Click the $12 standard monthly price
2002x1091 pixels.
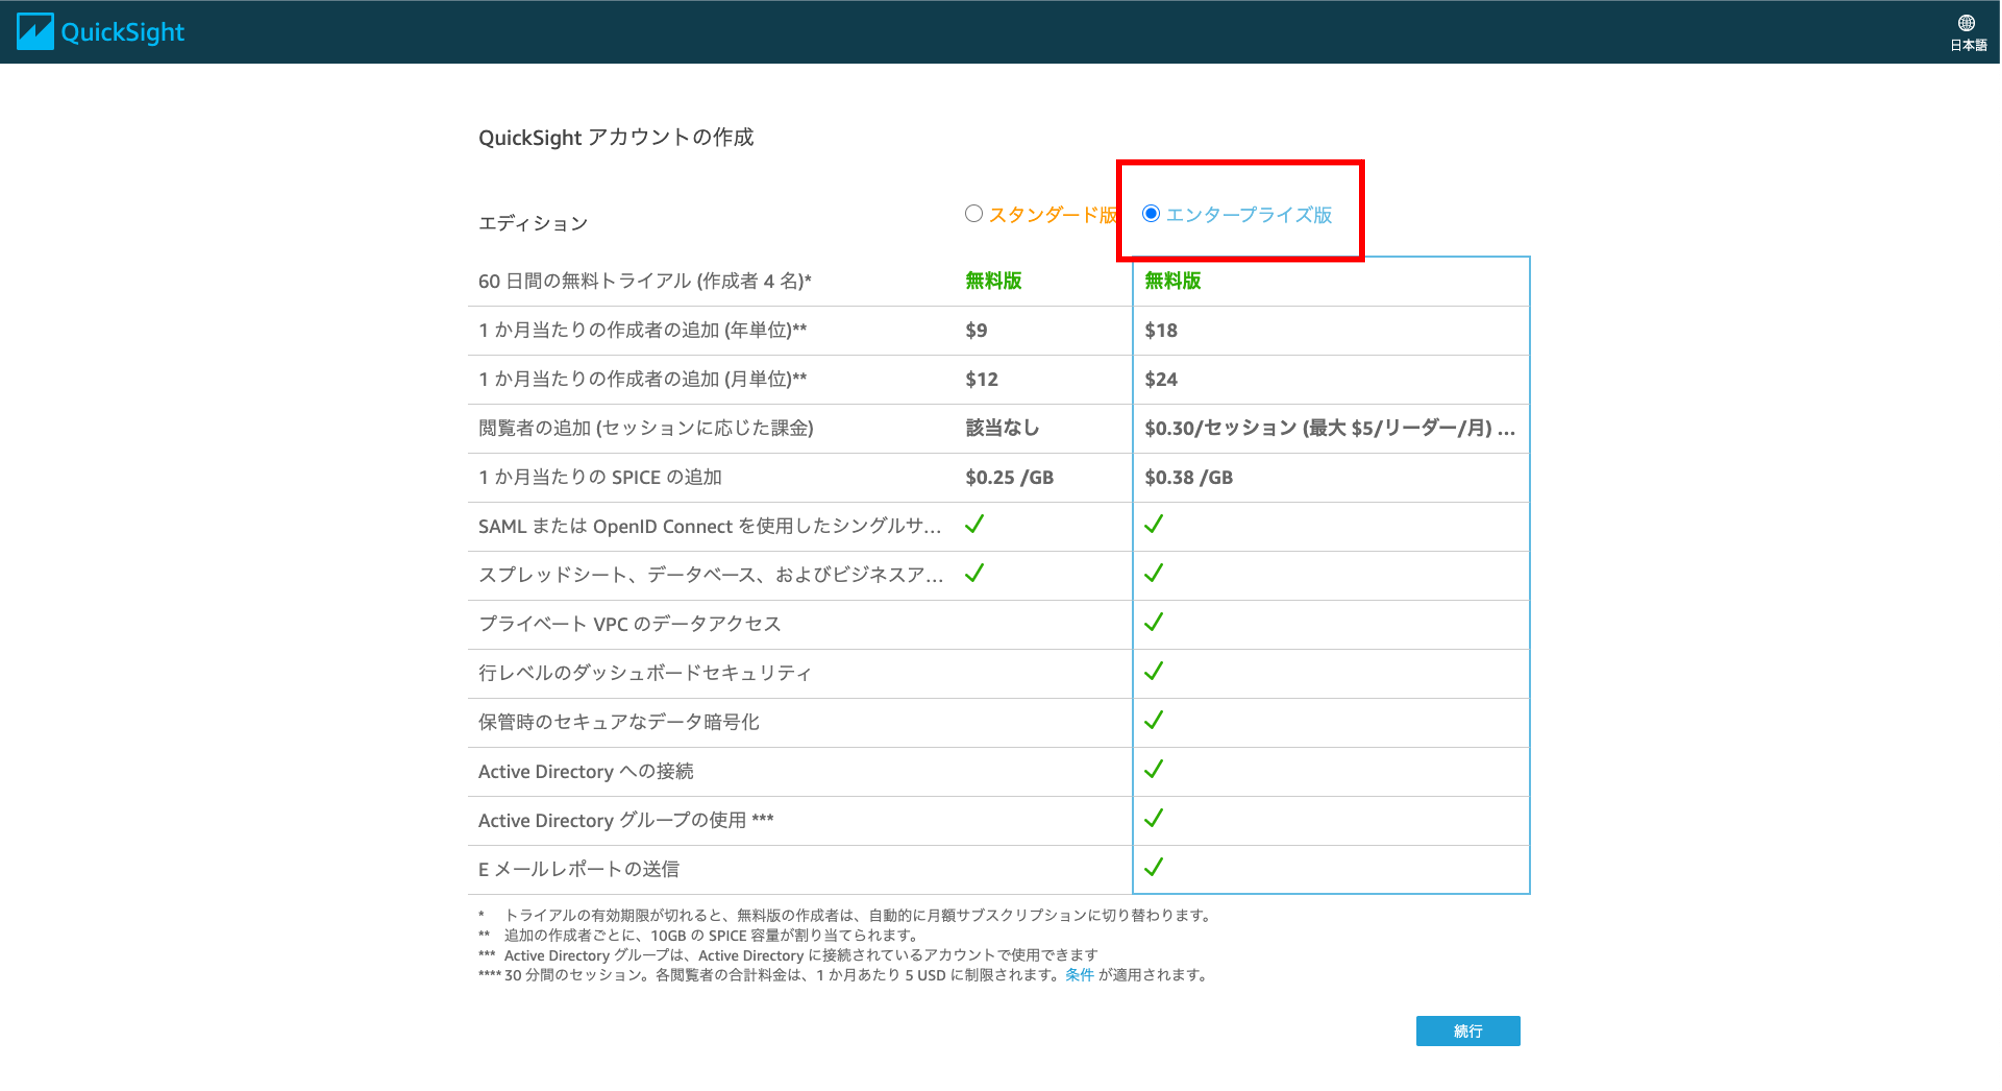(x=982, y=380)
